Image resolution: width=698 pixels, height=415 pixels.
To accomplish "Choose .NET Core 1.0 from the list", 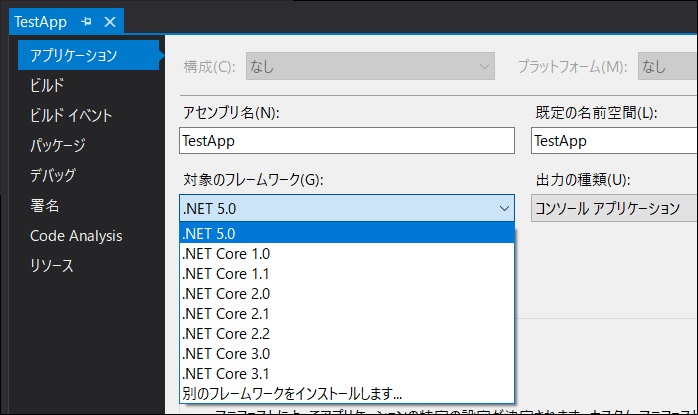I will tap(347, 253).
